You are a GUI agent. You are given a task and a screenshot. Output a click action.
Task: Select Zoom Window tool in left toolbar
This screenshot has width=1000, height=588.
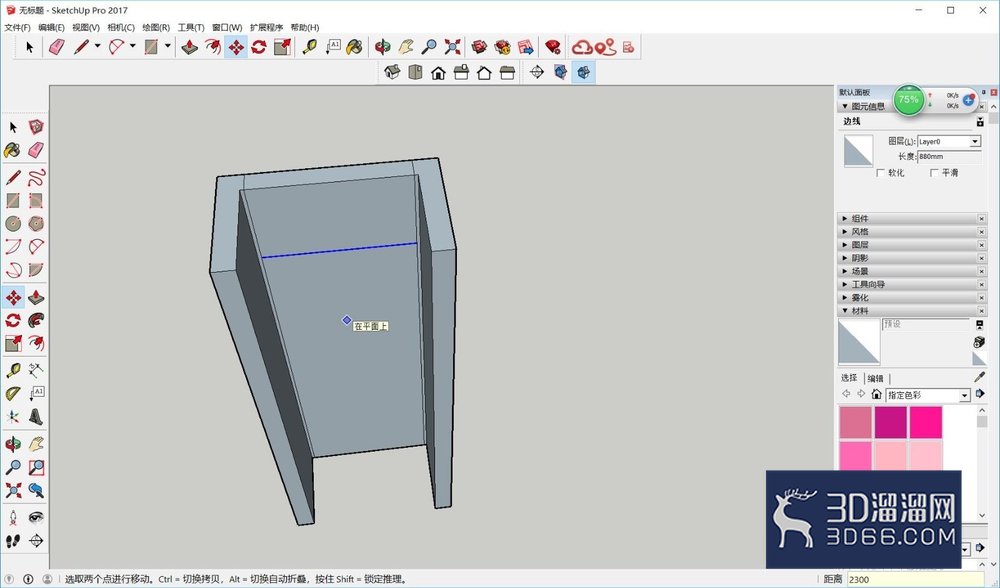[36, 467]
